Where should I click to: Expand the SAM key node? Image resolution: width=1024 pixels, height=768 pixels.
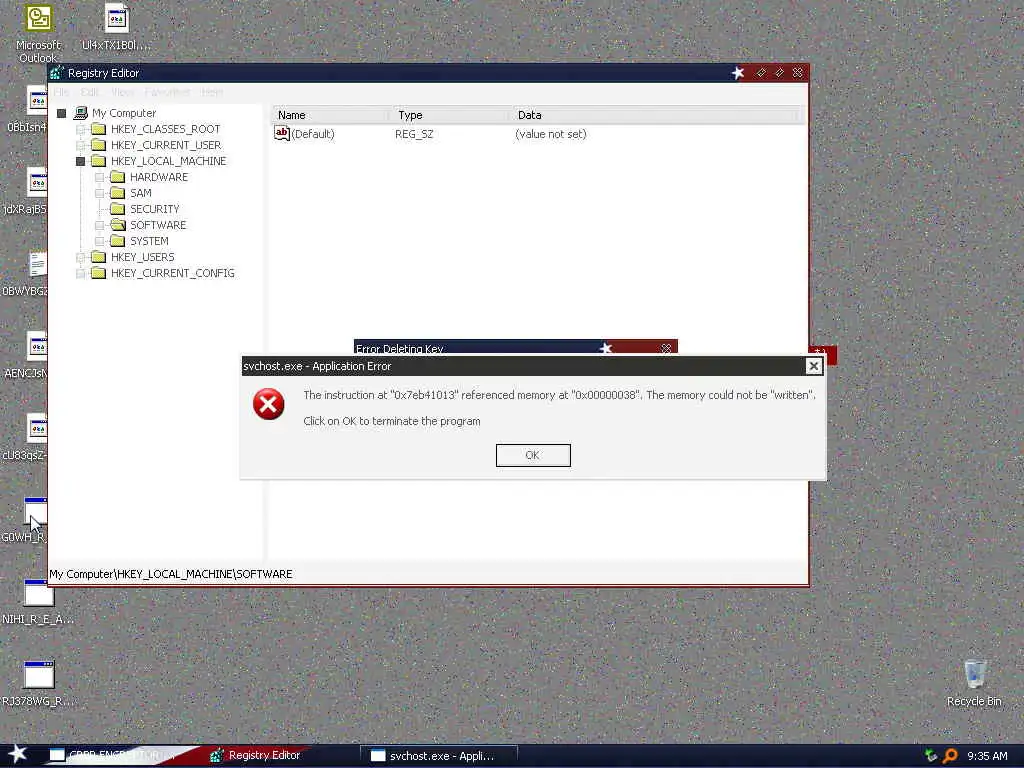tap(99, 193)
